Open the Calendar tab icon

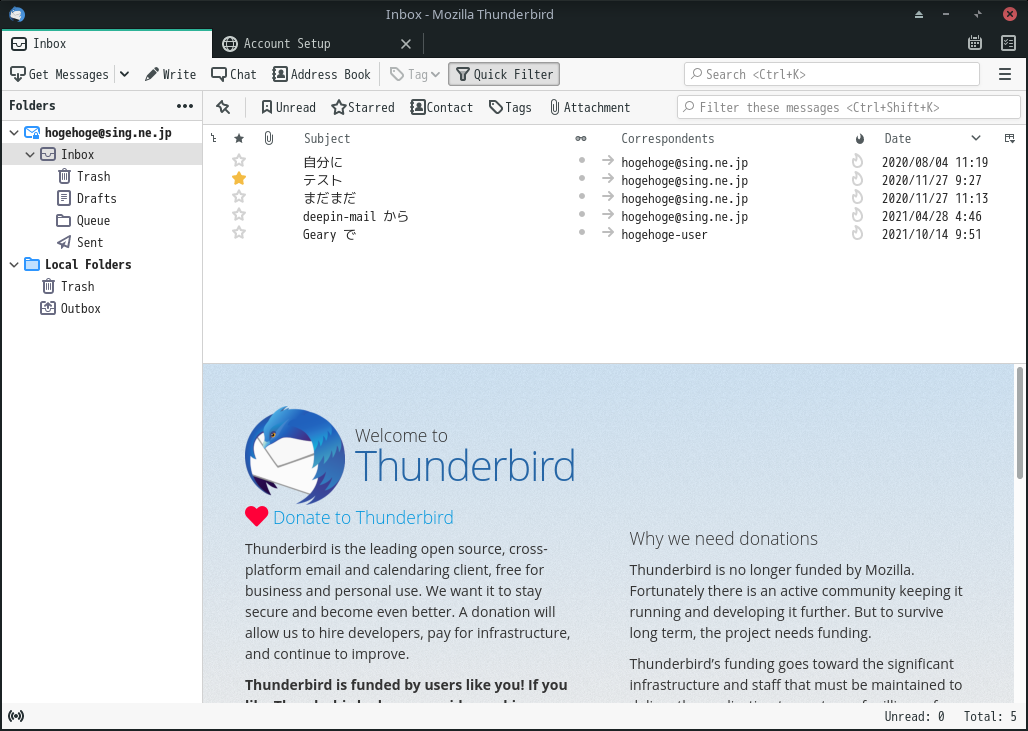[975, 43]
